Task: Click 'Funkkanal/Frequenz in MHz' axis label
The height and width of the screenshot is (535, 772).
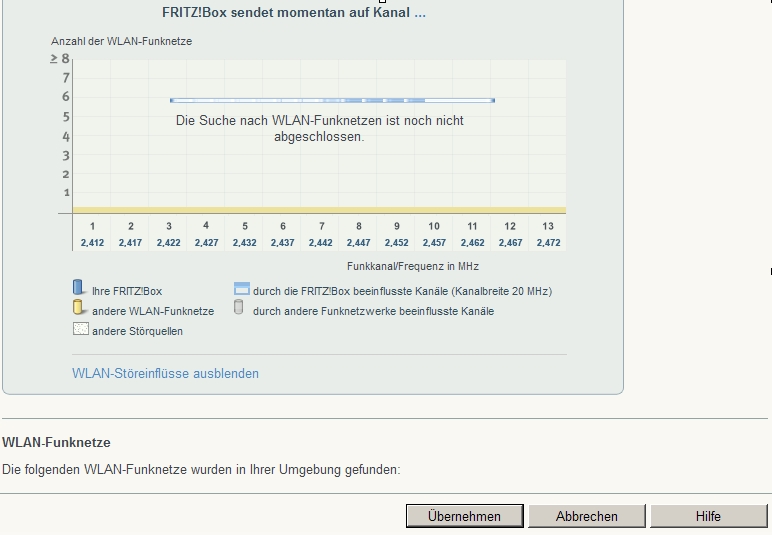Action: click(x=413, y=266)
